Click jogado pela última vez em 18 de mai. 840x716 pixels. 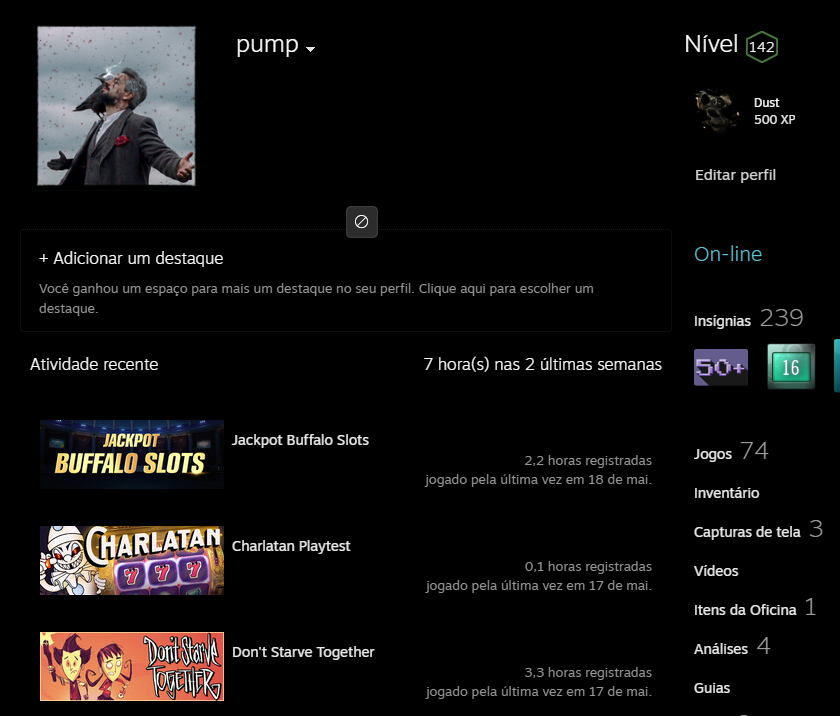pyautogui.click(x=538, y=480)
